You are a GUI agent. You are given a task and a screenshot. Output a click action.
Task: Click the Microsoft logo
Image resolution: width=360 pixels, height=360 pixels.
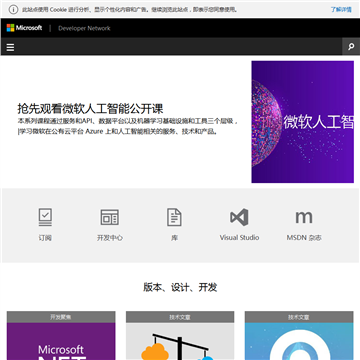[24, 28]
